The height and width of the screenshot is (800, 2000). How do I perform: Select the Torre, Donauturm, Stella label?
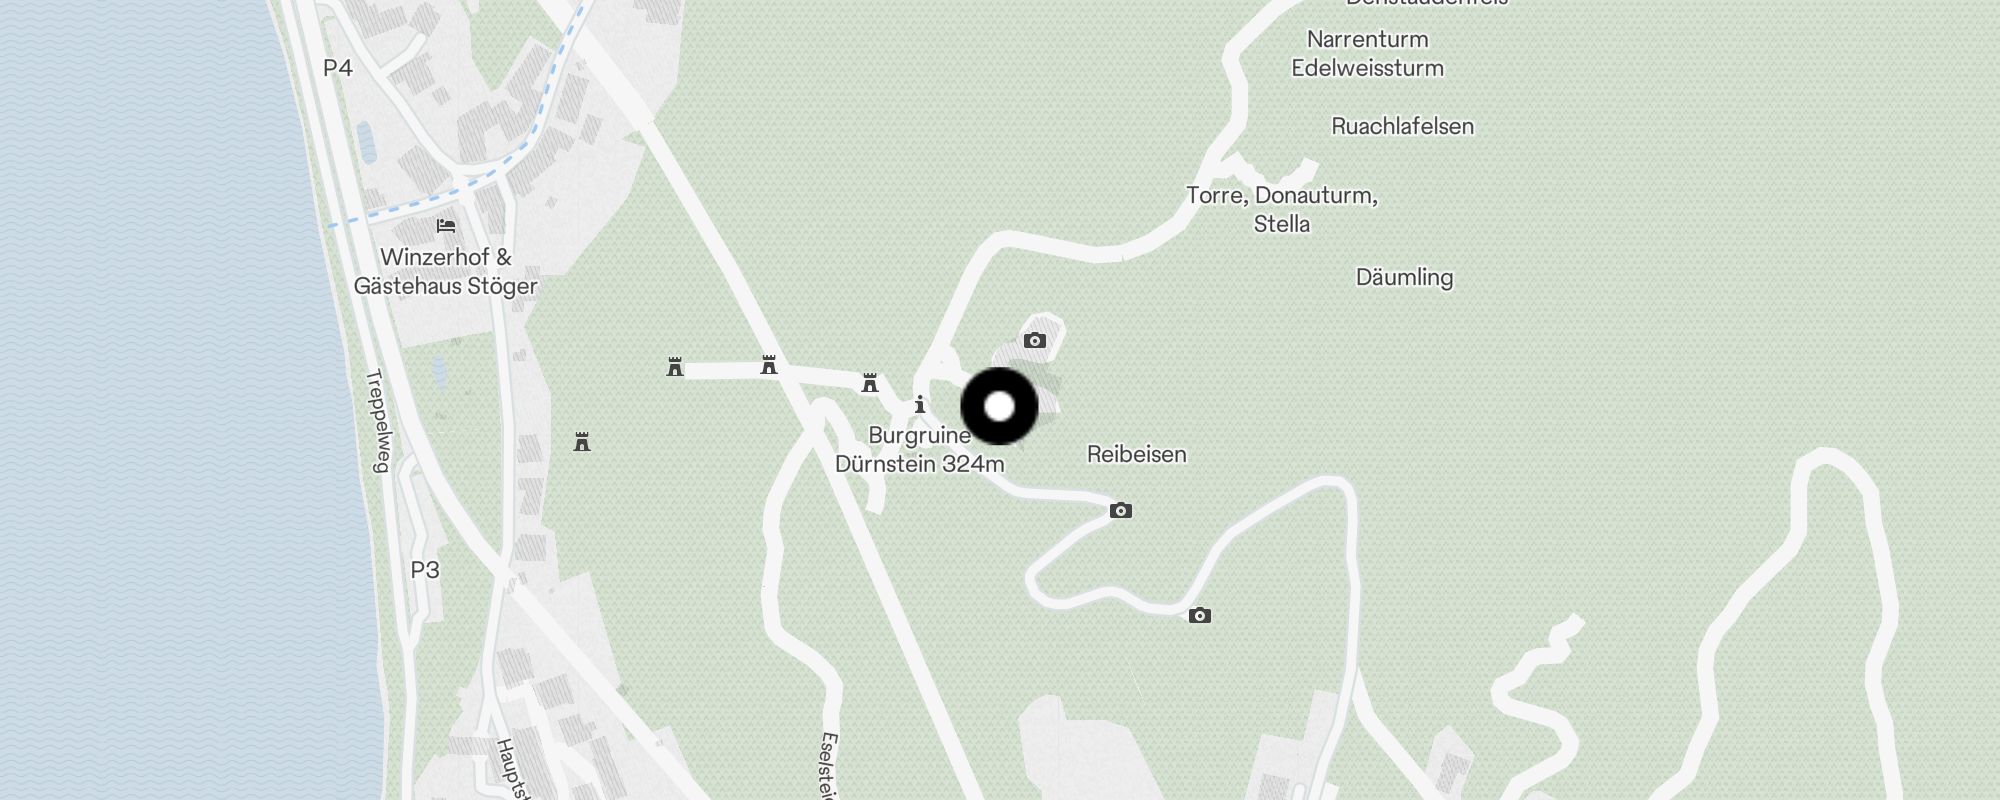point(1282,209)
